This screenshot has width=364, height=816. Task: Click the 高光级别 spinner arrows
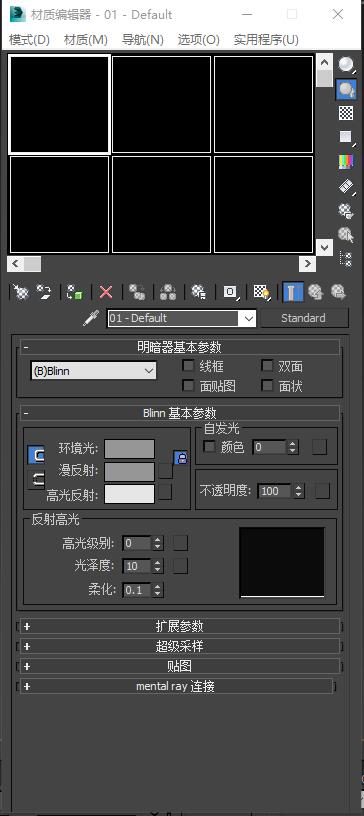158,543
